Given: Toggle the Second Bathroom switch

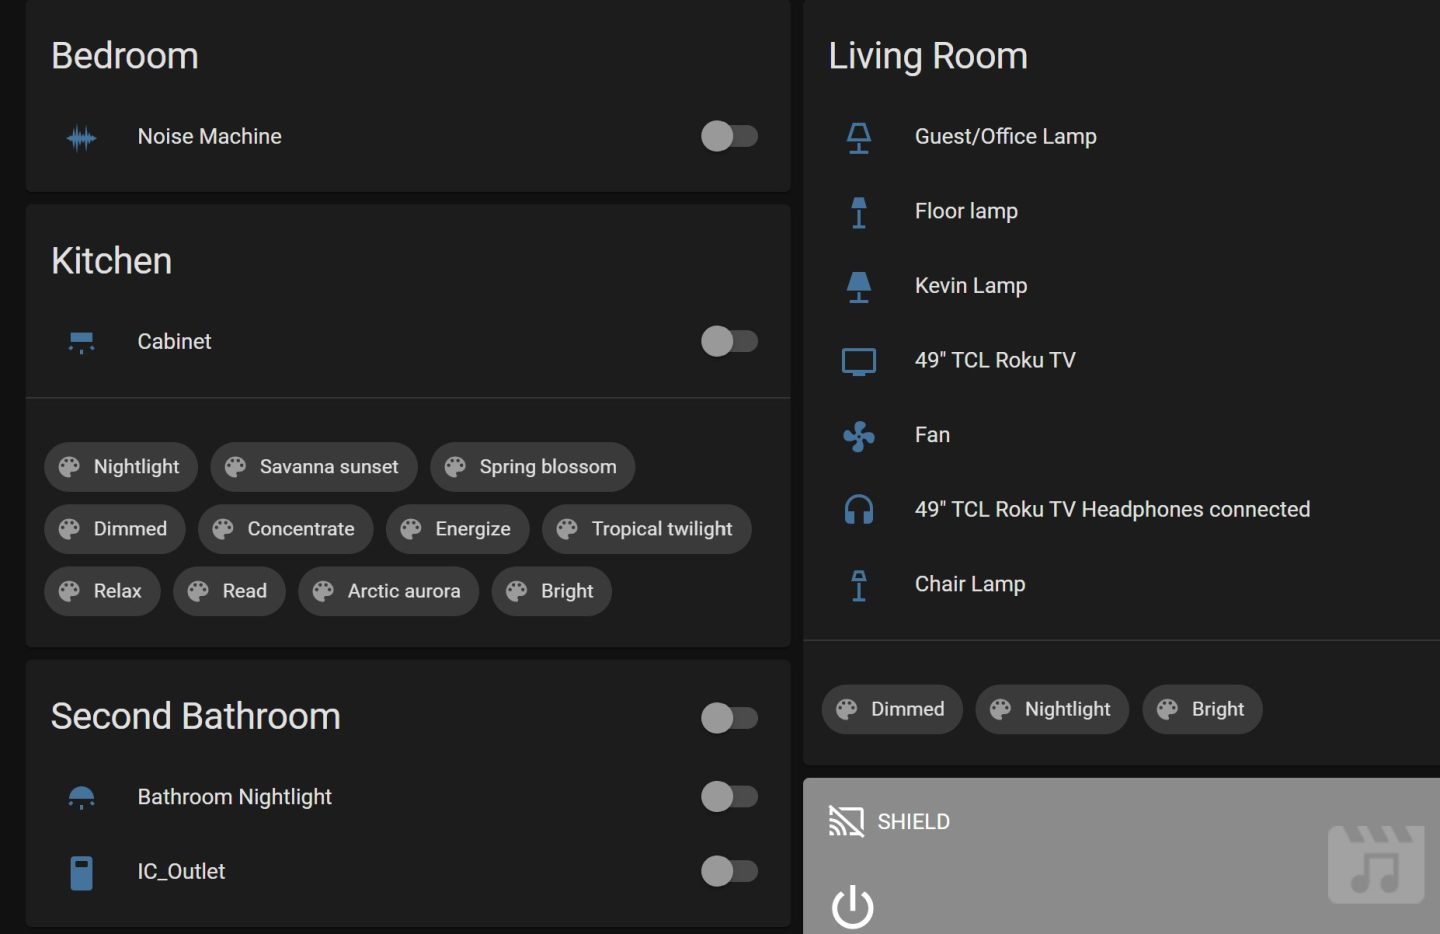Looking at the screenshot, I should (x=729, y=718).
